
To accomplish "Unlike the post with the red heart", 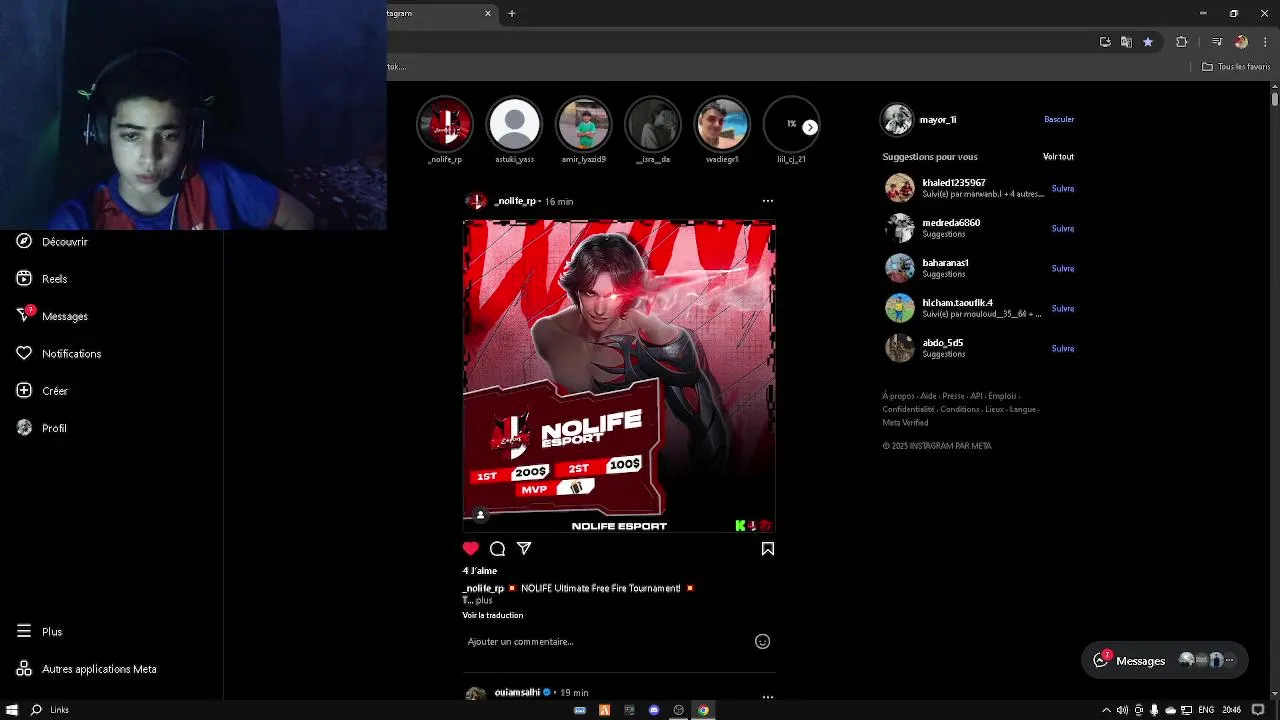I will point(471,549).
